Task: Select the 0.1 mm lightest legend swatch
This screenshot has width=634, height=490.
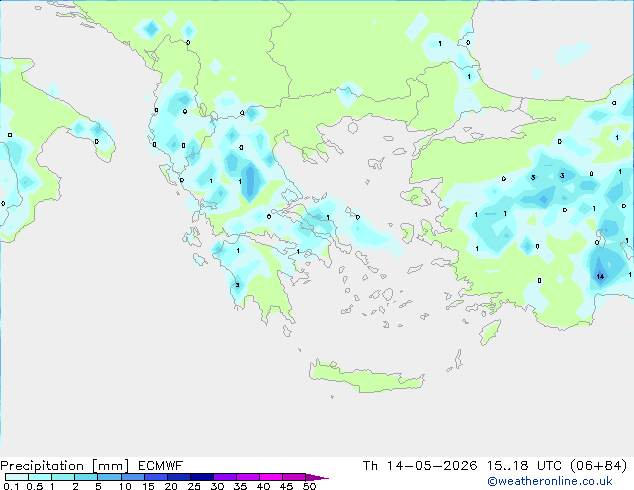Action: click(x=17, y=477)
